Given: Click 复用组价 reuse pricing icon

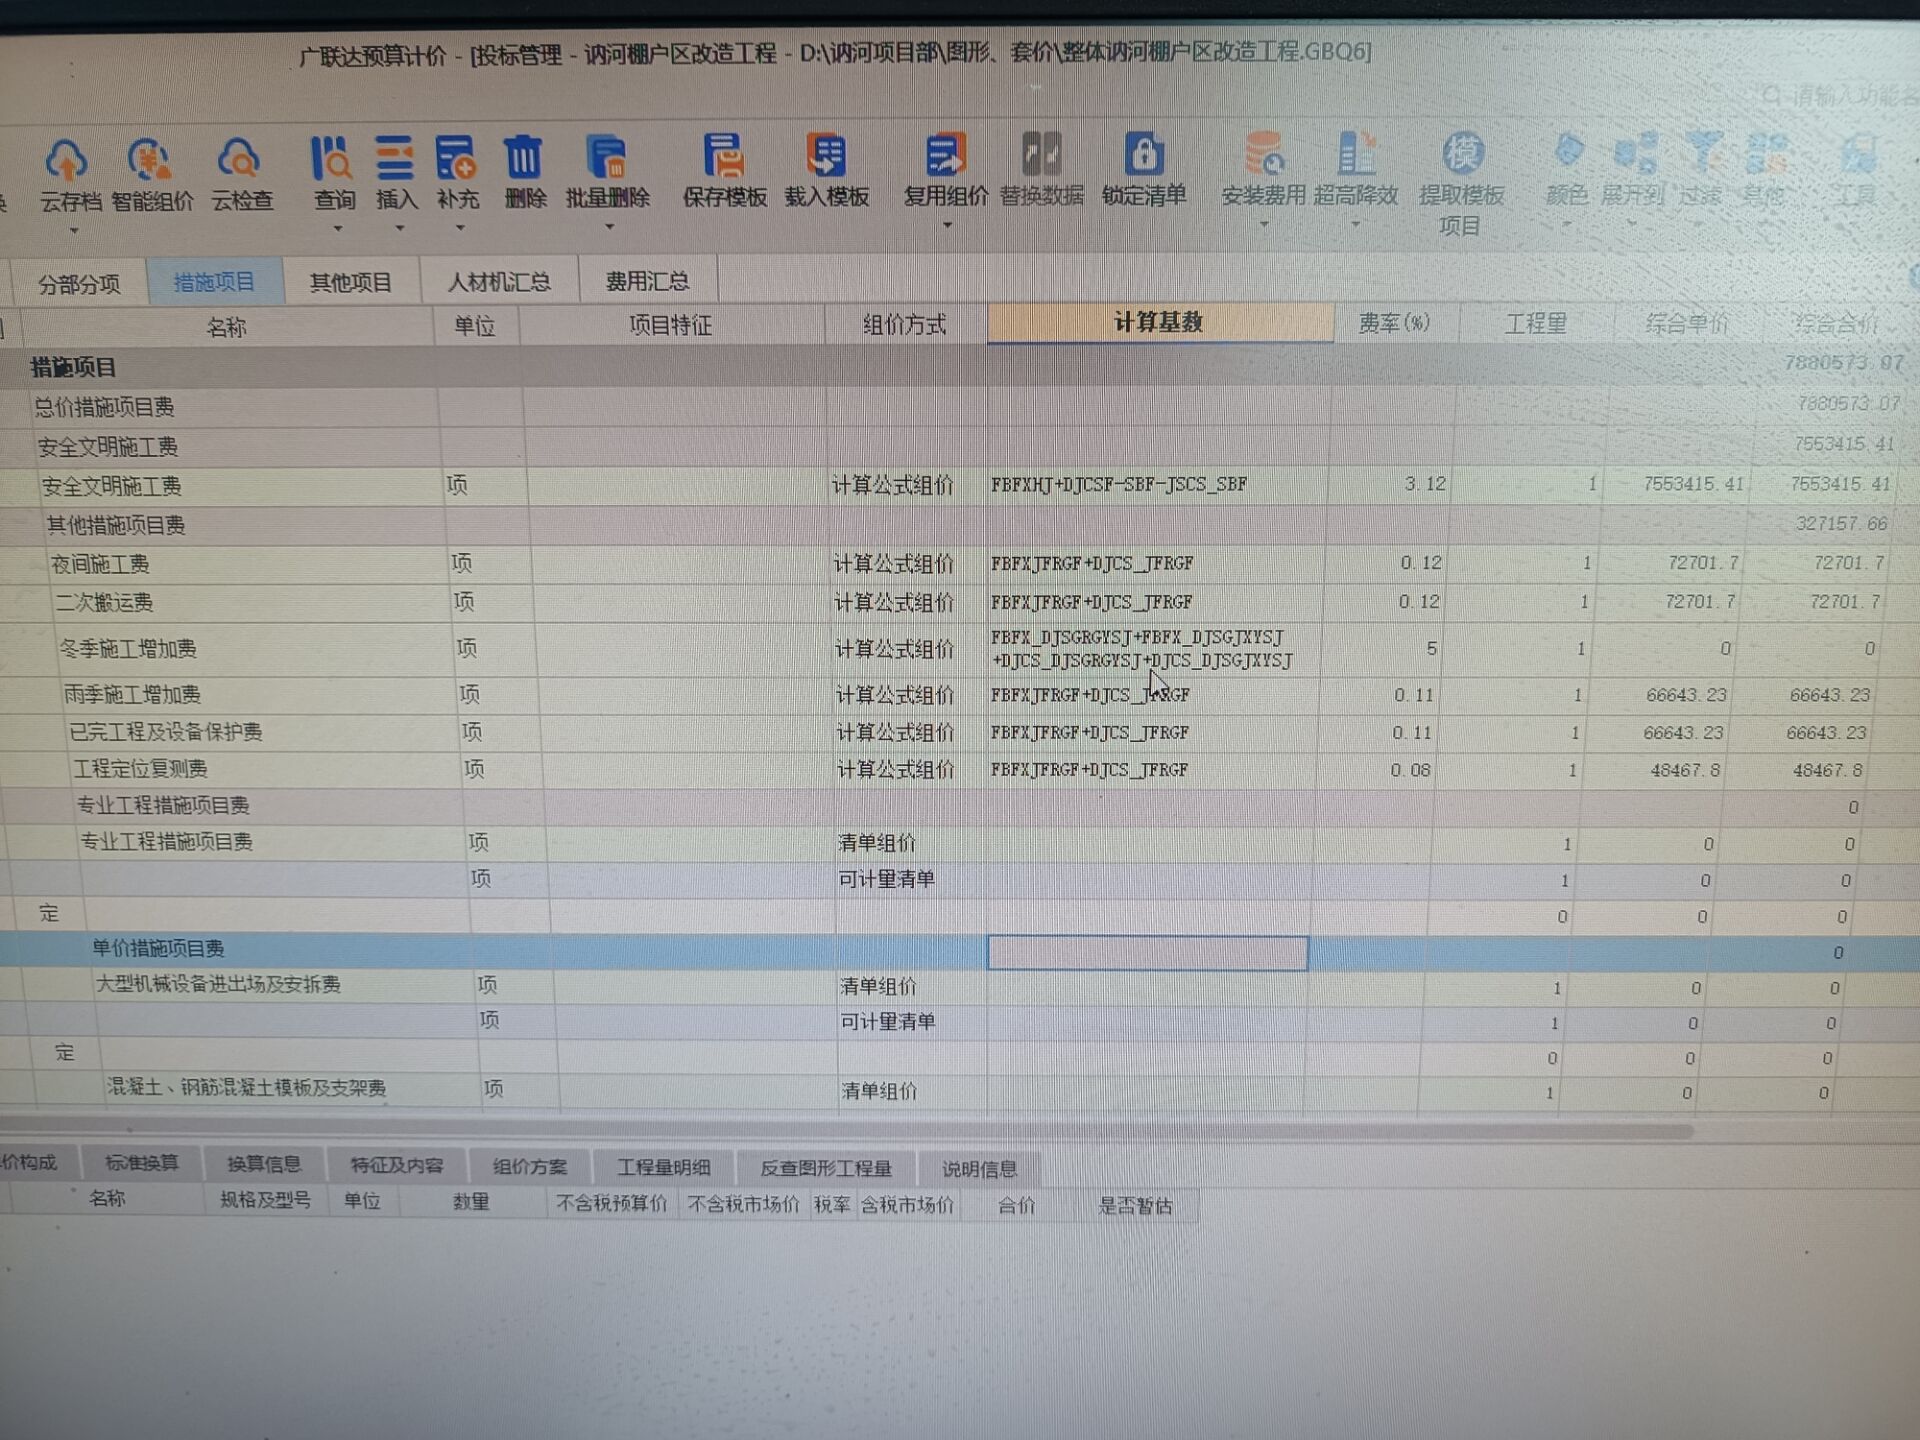Looking at the screenshot, I should pos(945,156).
